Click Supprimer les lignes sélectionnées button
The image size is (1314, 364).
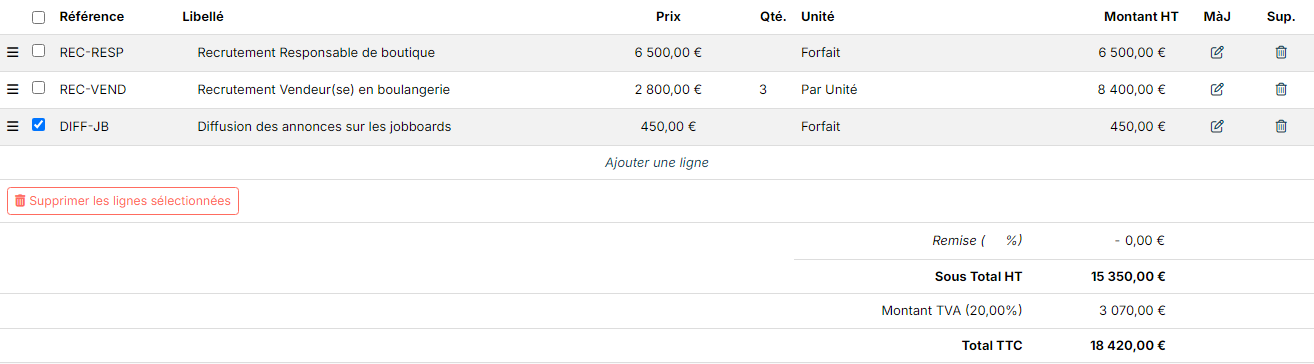tap(123, 201)
